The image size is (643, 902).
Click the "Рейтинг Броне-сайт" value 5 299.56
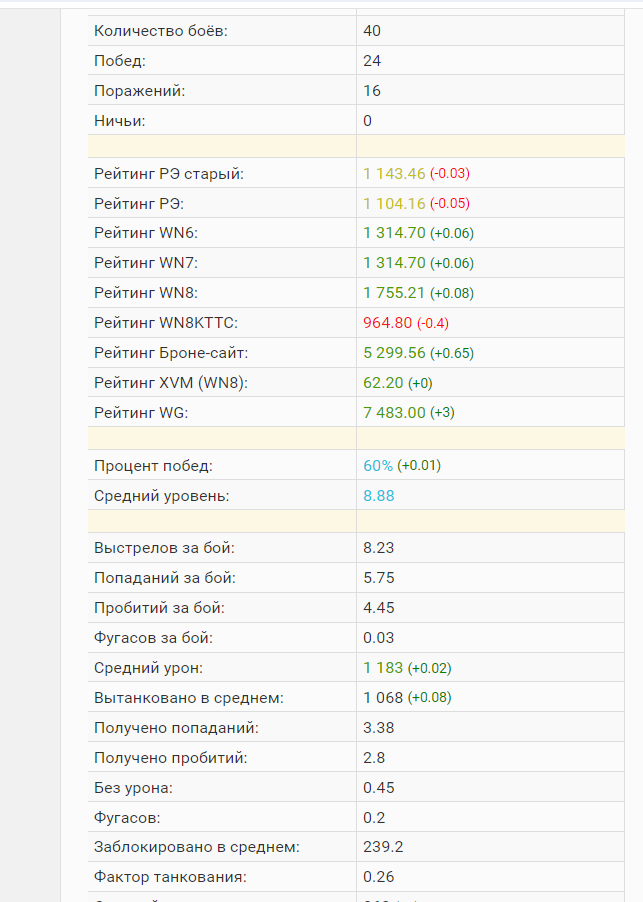click(x=395, y=353)
